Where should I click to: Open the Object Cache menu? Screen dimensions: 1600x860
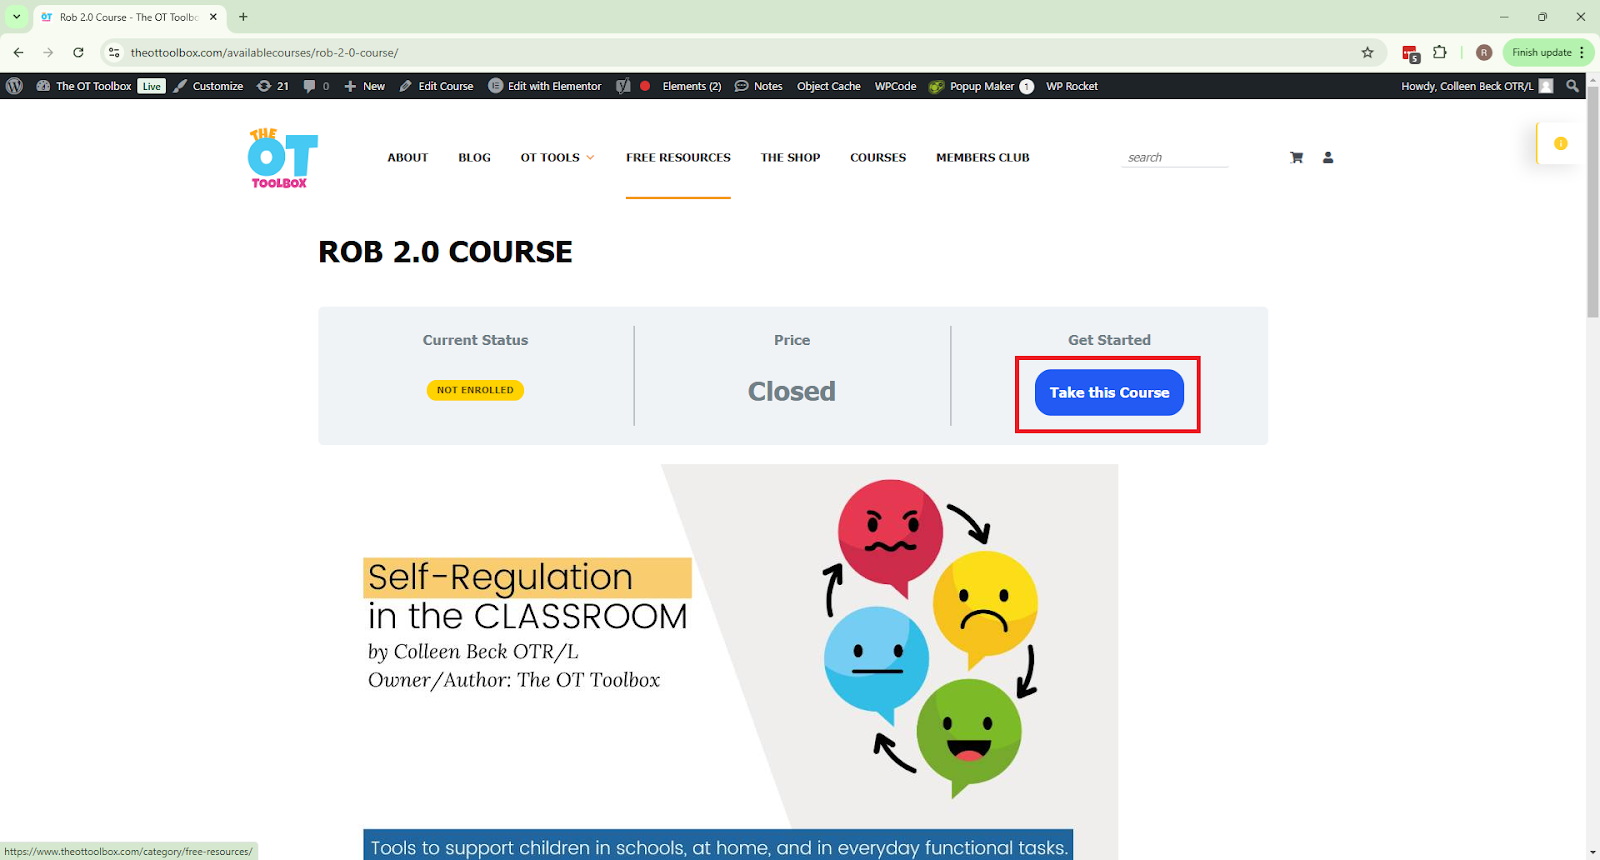click(x=828, y=86)
